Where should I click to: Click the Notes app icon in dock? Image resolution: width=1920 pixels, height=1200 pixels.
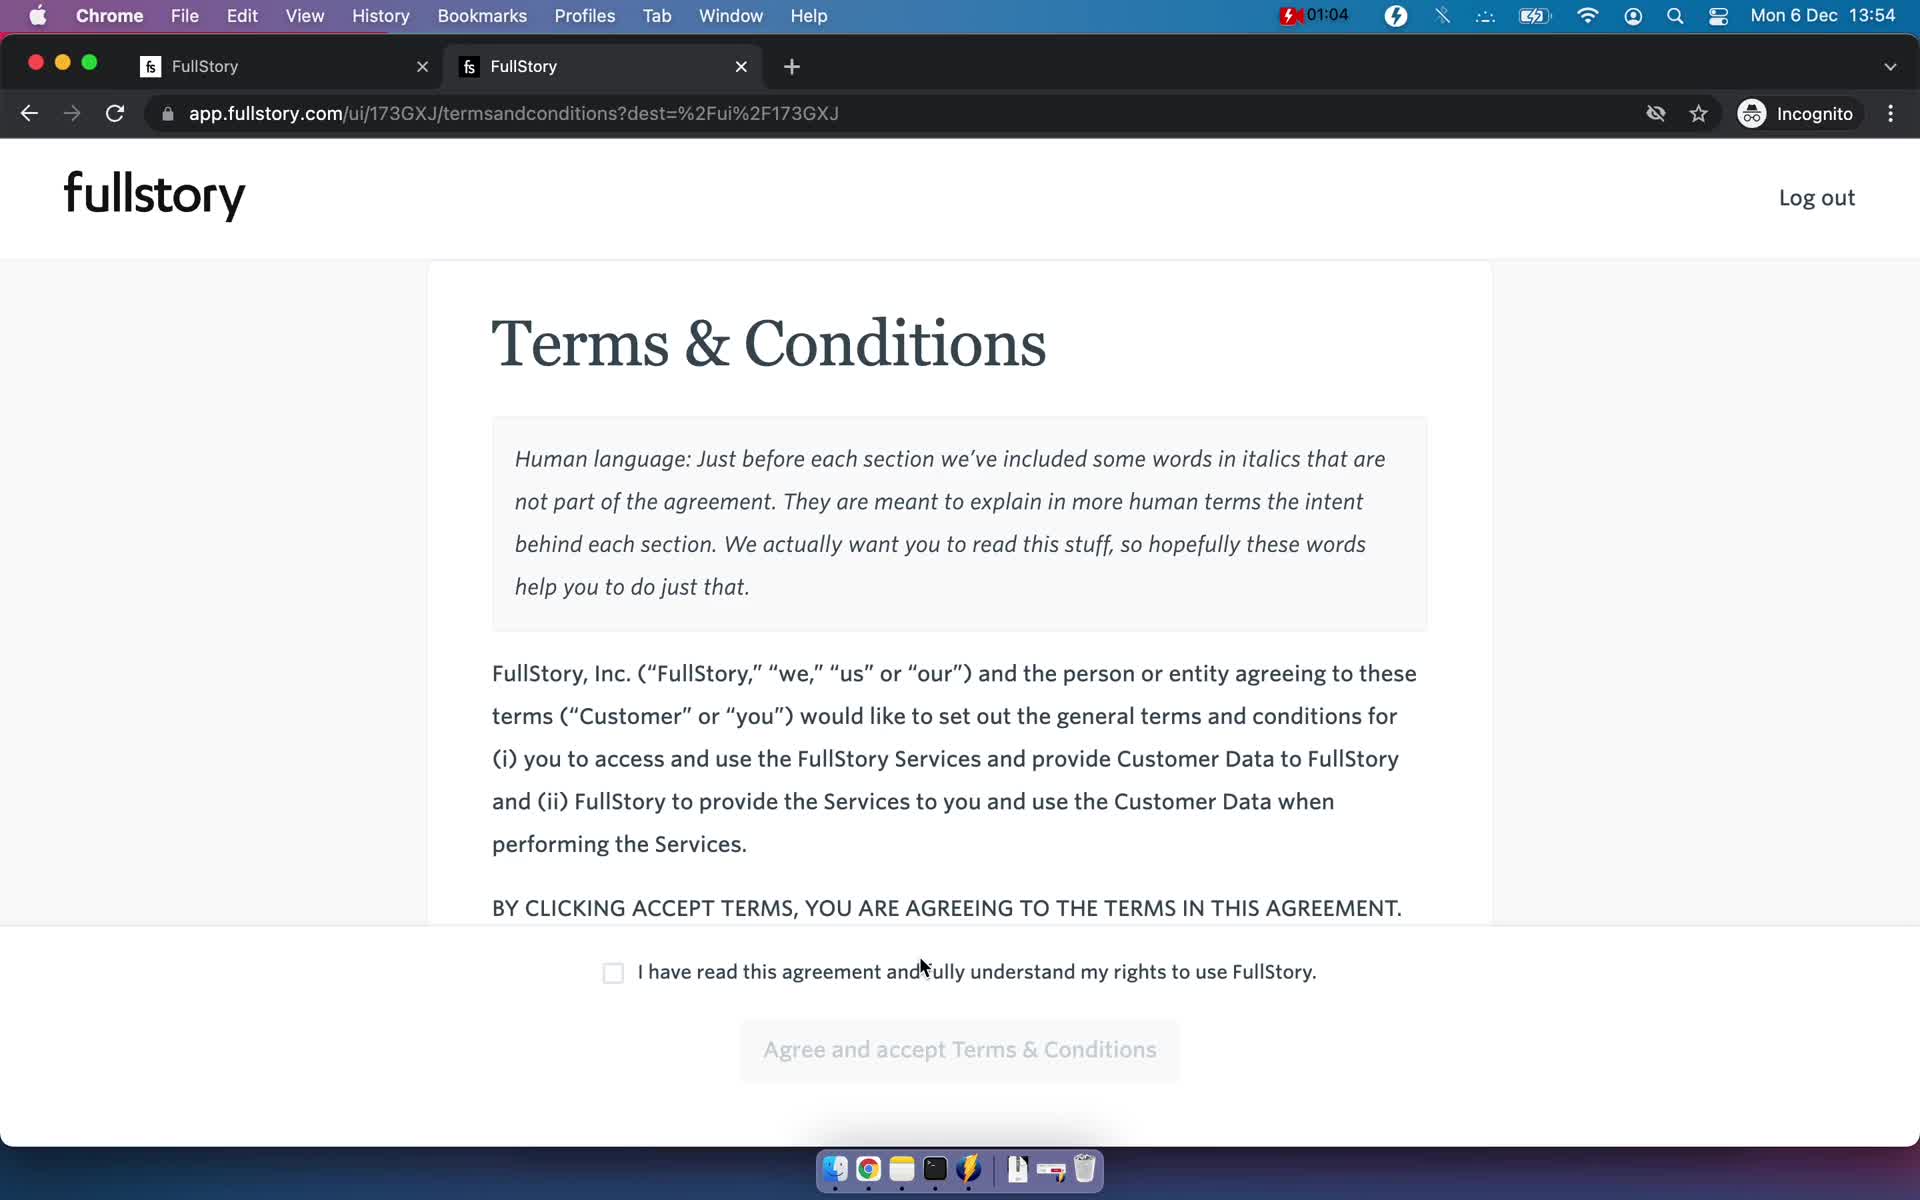900,1170
